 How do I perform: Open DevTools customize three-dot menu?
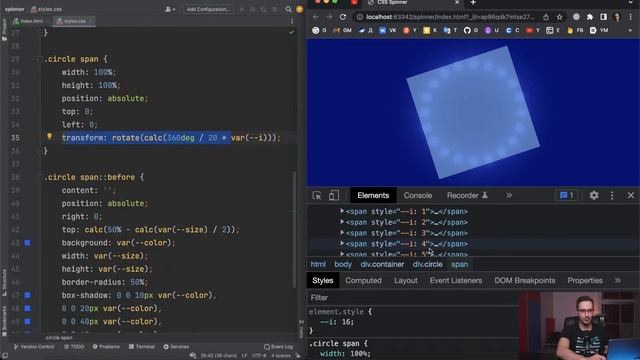pyautogui.click(x=612, y=196)
